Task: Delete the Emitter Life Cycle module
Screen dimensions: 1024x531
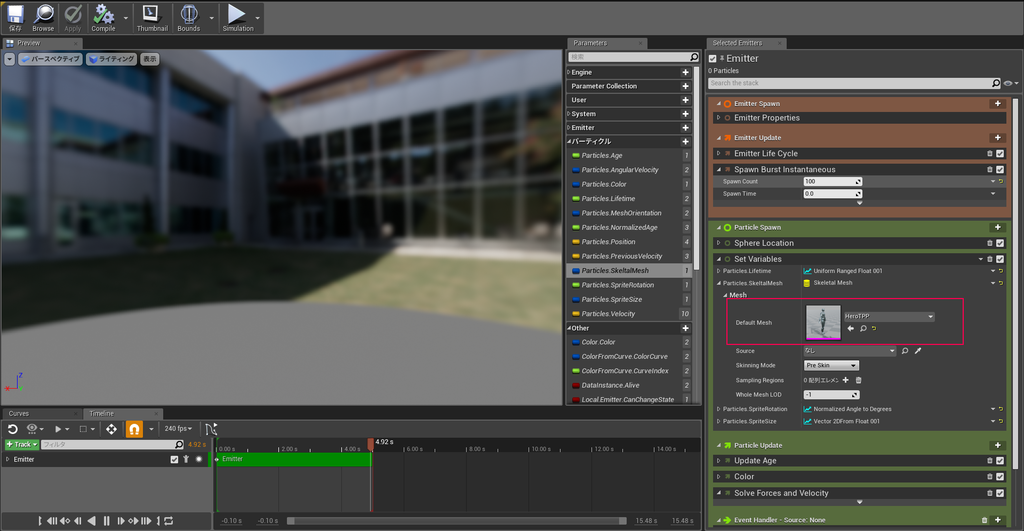Action: point(989,153)
